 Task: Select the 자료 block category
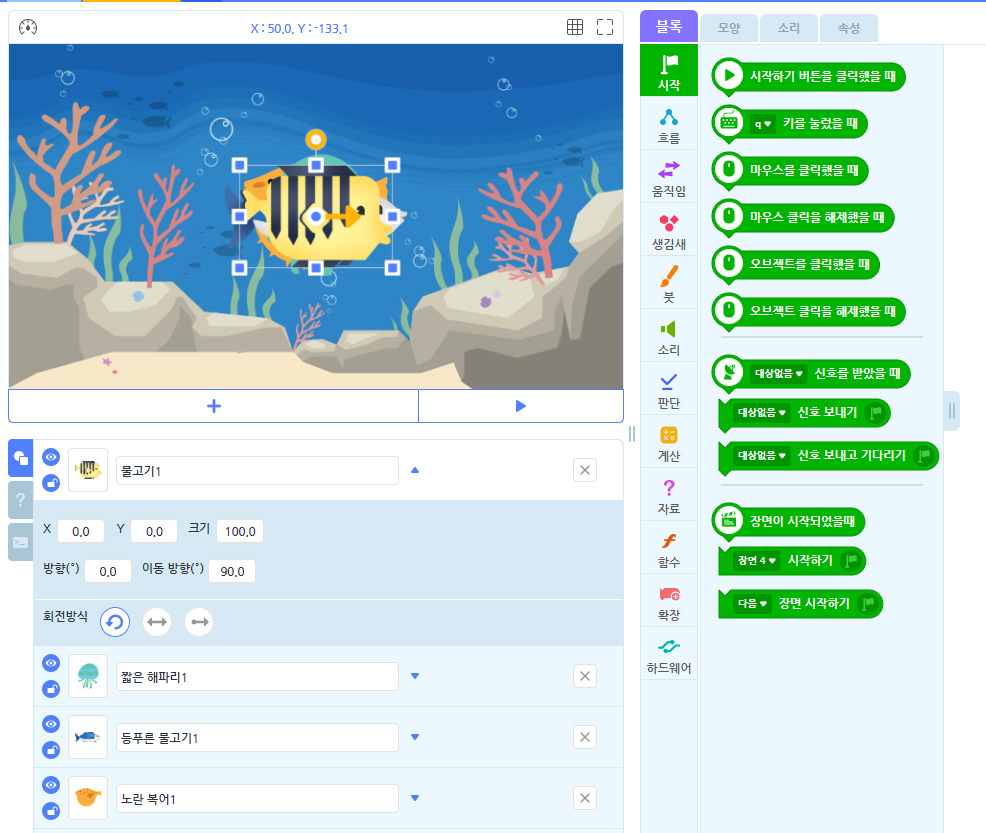(668, 497)
